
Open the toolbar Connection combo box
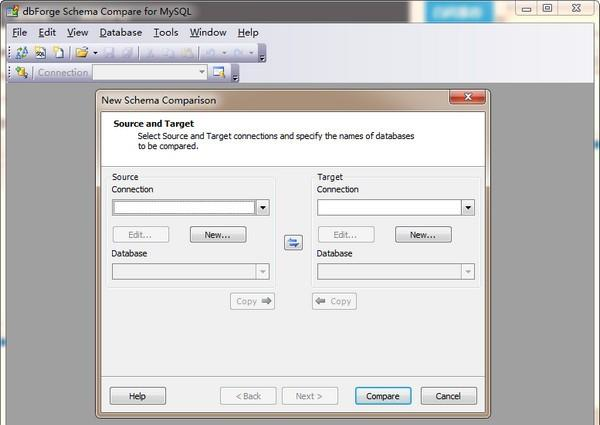pyautogui.click(x=150, y=72)
